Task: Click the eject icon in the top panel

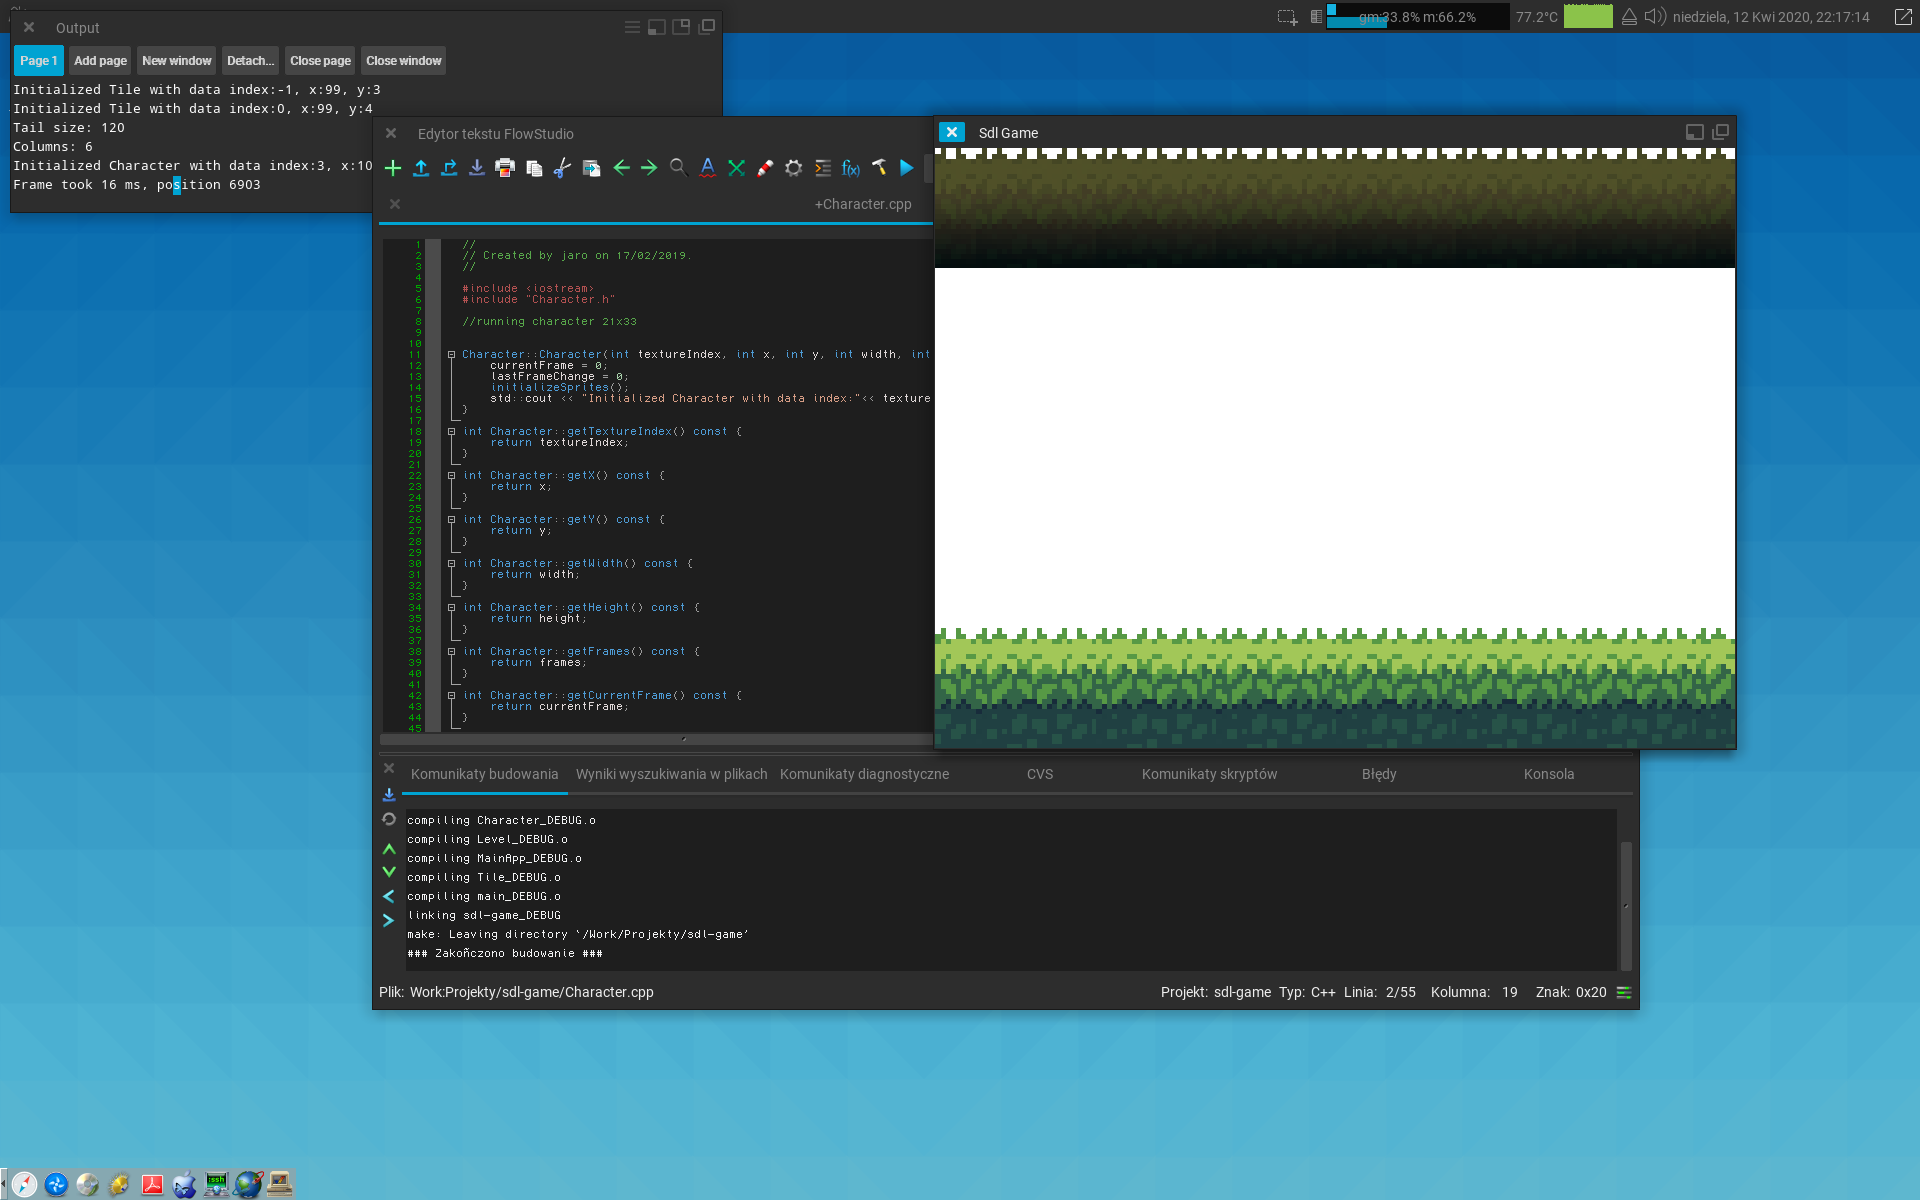Action: point(1629,17)
